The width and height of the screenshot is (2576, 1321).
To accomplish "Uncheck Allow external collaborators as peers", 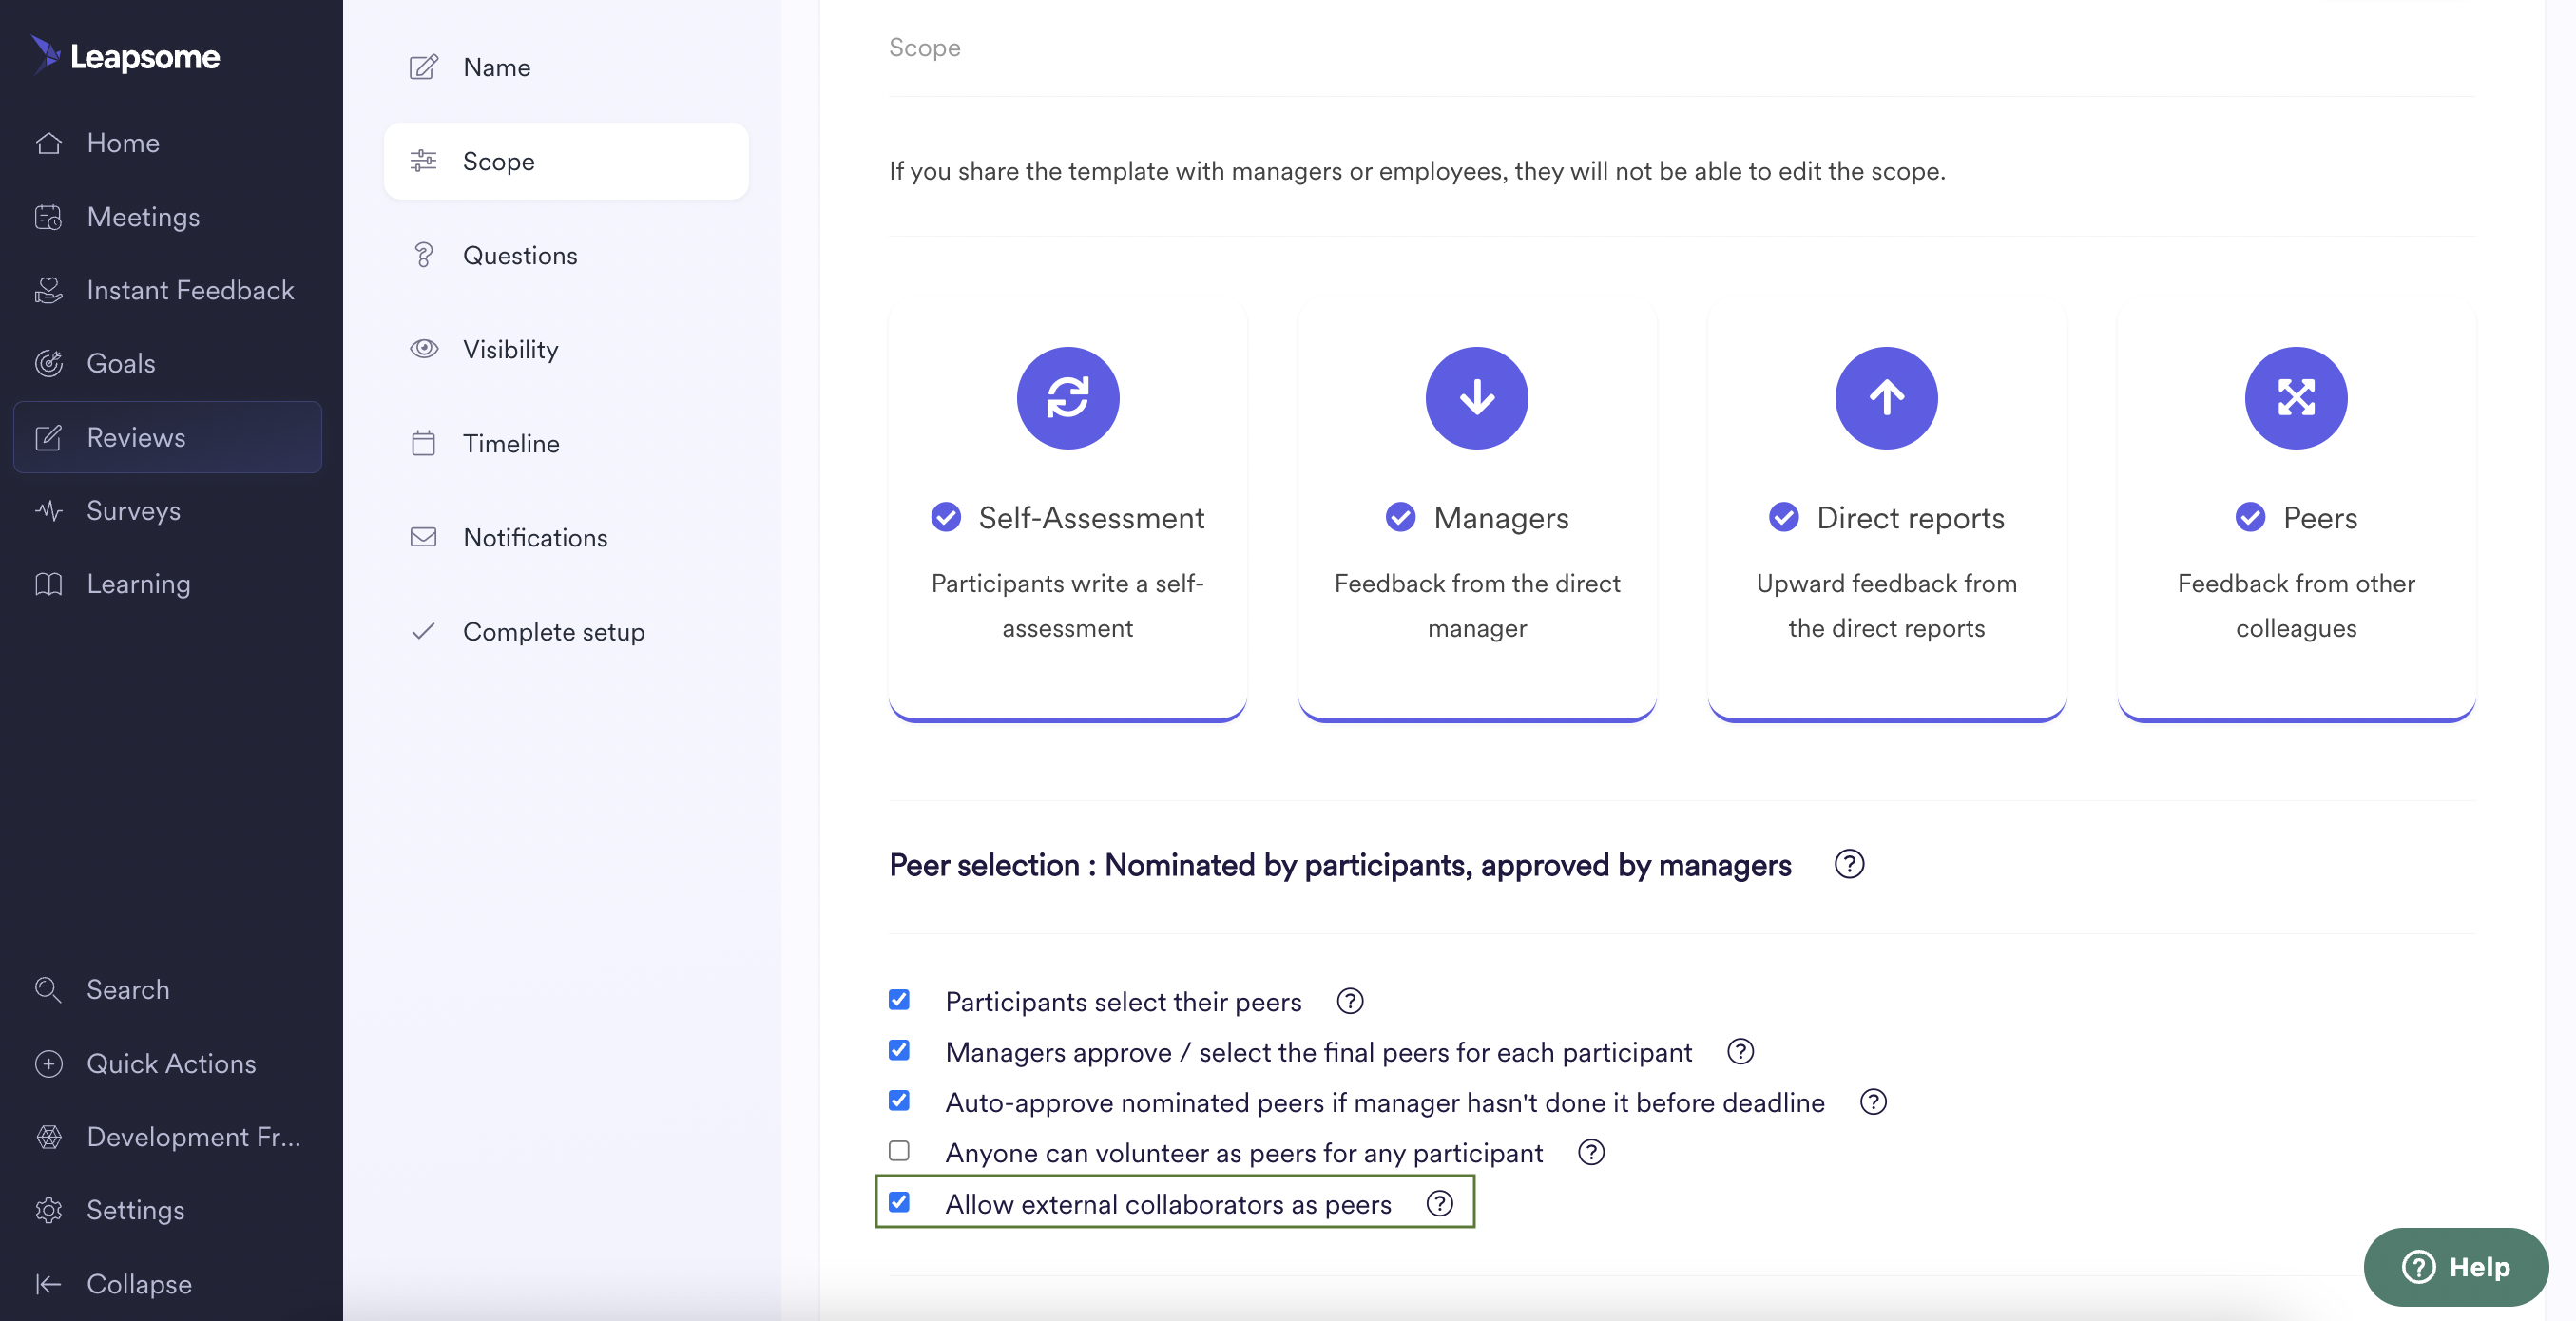I will tap(899, 1202).
